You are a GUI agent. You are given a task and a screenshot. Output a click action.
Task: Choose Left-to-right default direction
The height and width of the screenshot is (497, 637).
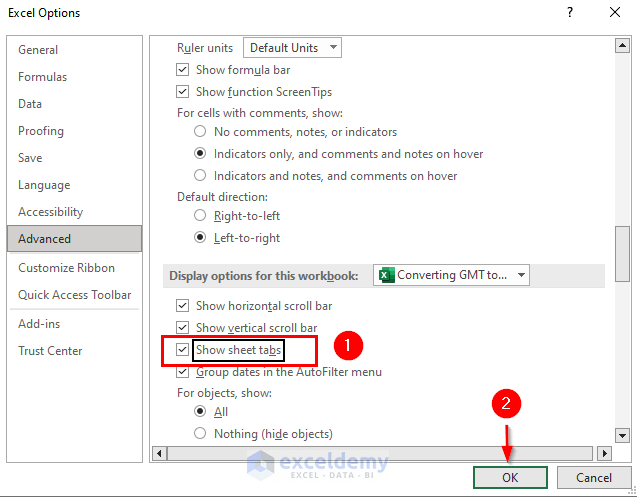[200, 237]
